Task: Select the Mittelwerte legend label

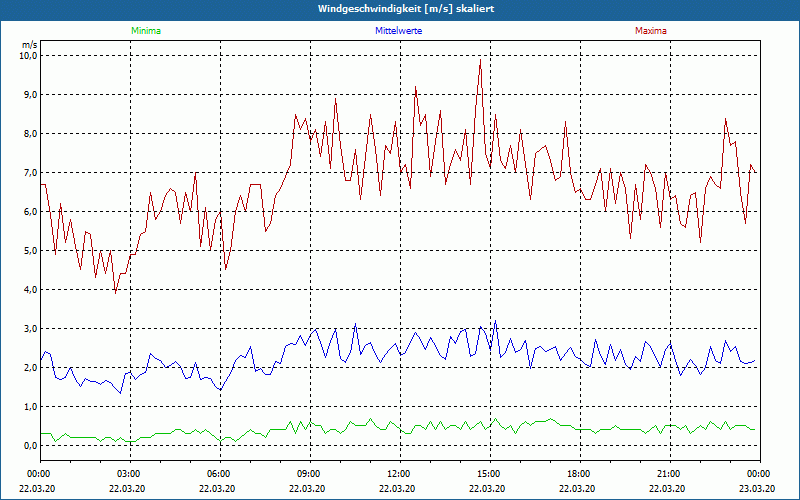Action: [x=398, y=31]
